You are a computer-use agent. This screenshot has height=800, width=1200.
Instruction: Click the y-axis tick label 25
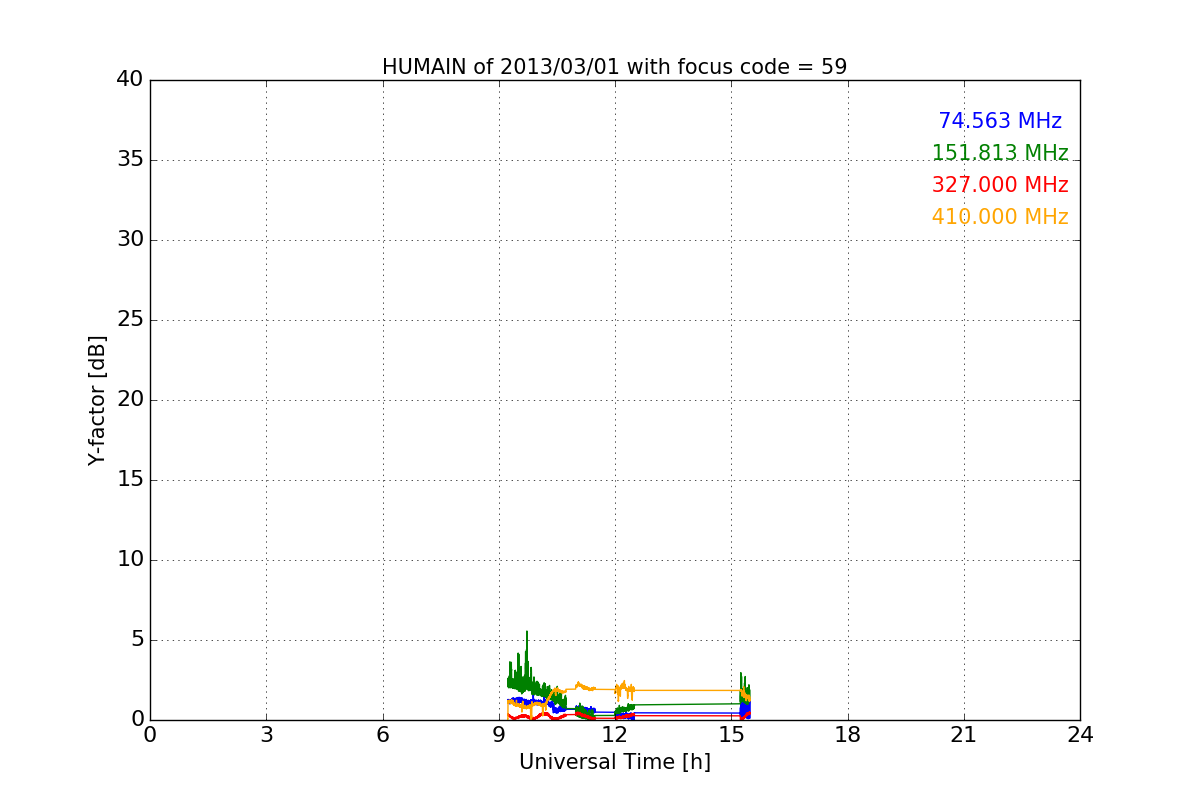click(x=130, y=320)
